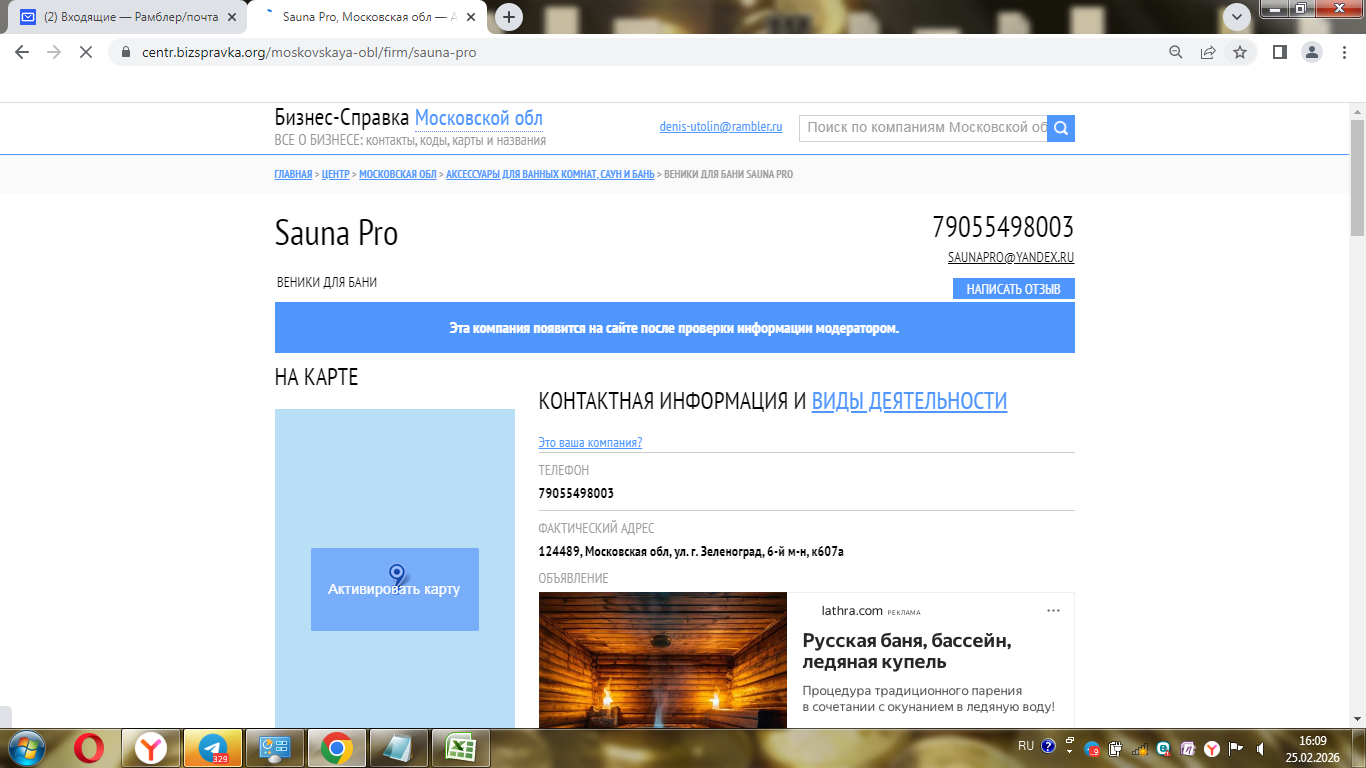Email SAUNAPRO@YANDEX.RU

tap(1011, 257)
